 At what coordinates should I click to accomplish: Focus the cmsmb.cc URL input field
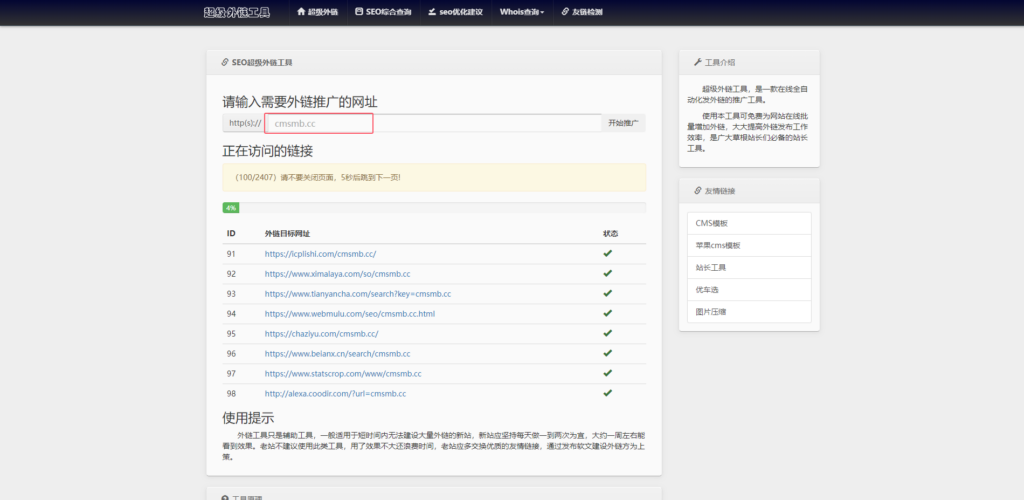434,123
